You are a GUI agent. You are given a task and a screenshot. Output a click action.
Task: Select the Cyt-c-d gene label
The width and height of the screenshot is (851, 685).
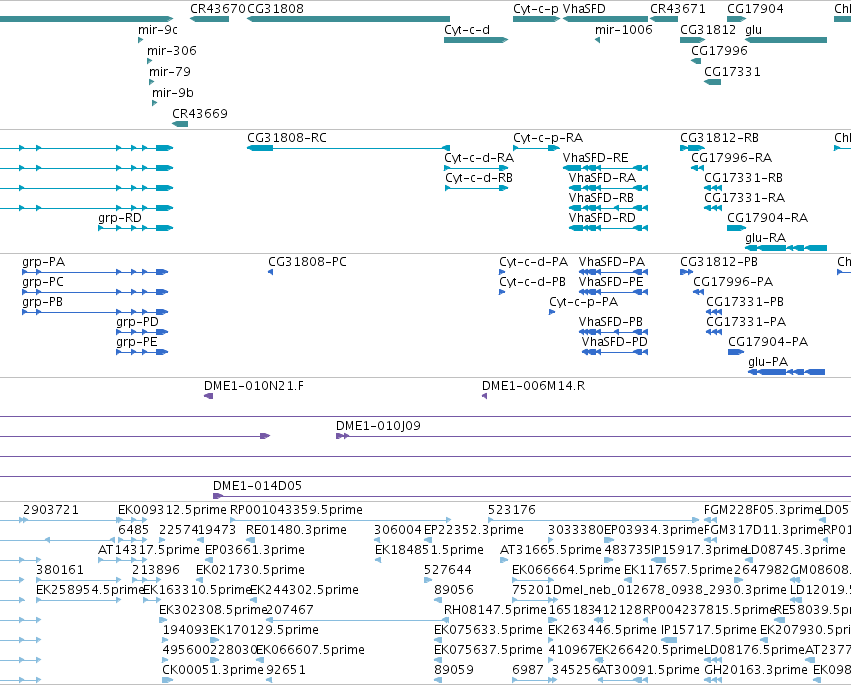(x=467, y=30)
